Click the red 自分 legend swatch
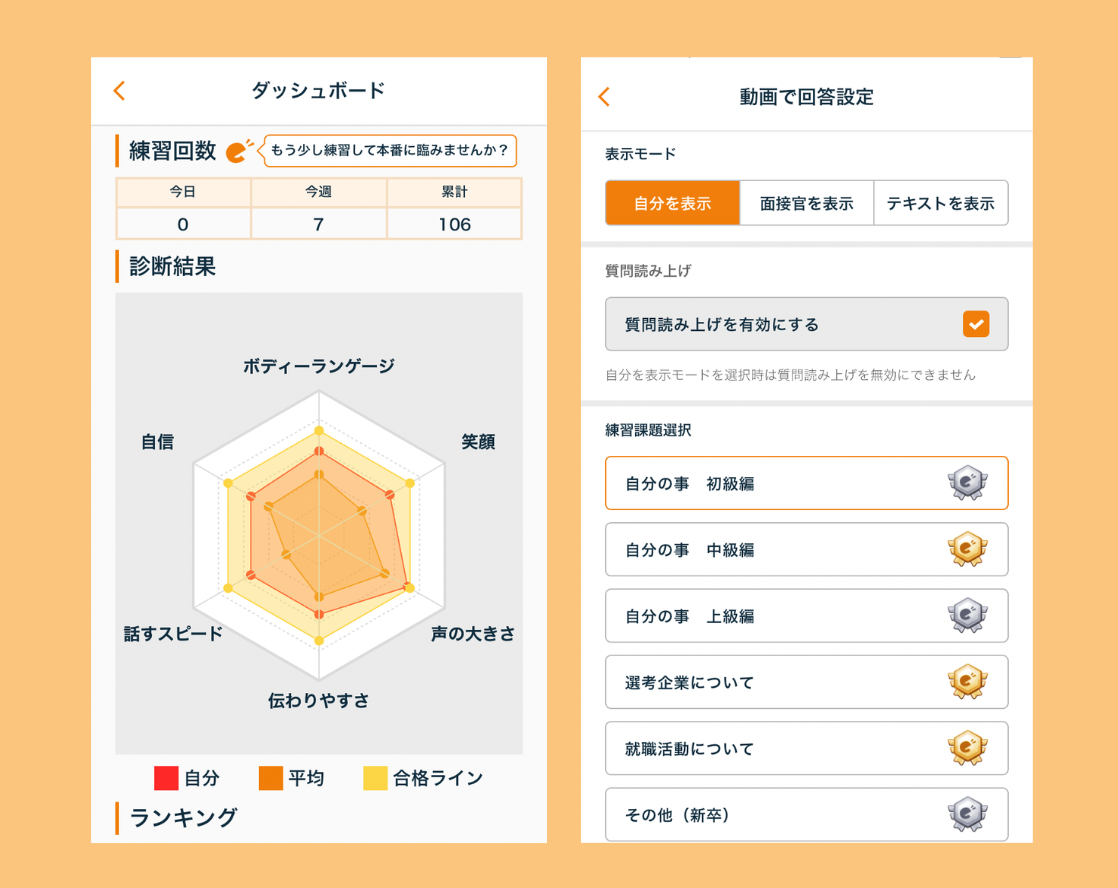This screenshot has height=888, width=1118. tap(166, 778)
